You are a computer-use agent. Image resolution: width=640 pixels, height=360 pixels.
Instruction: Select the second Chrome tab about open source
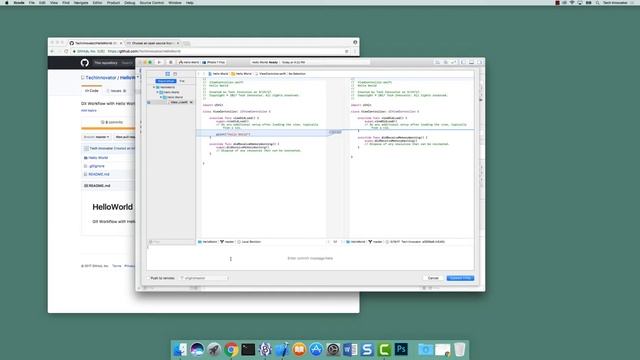click(x=152, y=43)
